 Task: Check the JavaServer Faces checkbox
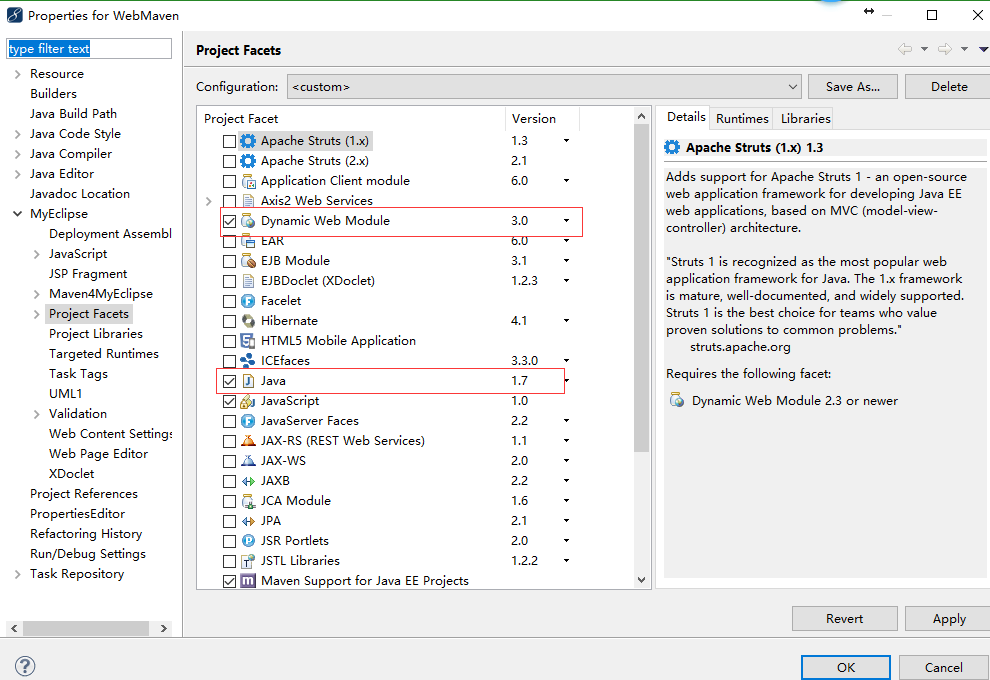click(229, 421)
